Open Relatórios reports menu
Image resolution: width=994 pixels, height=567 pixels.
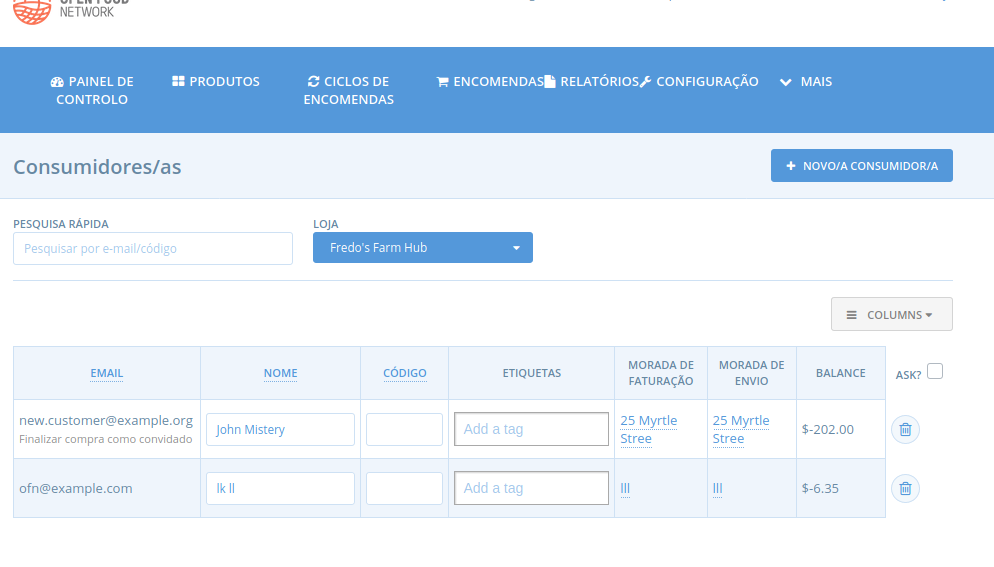pyautogui.click(x=591, y=81)
